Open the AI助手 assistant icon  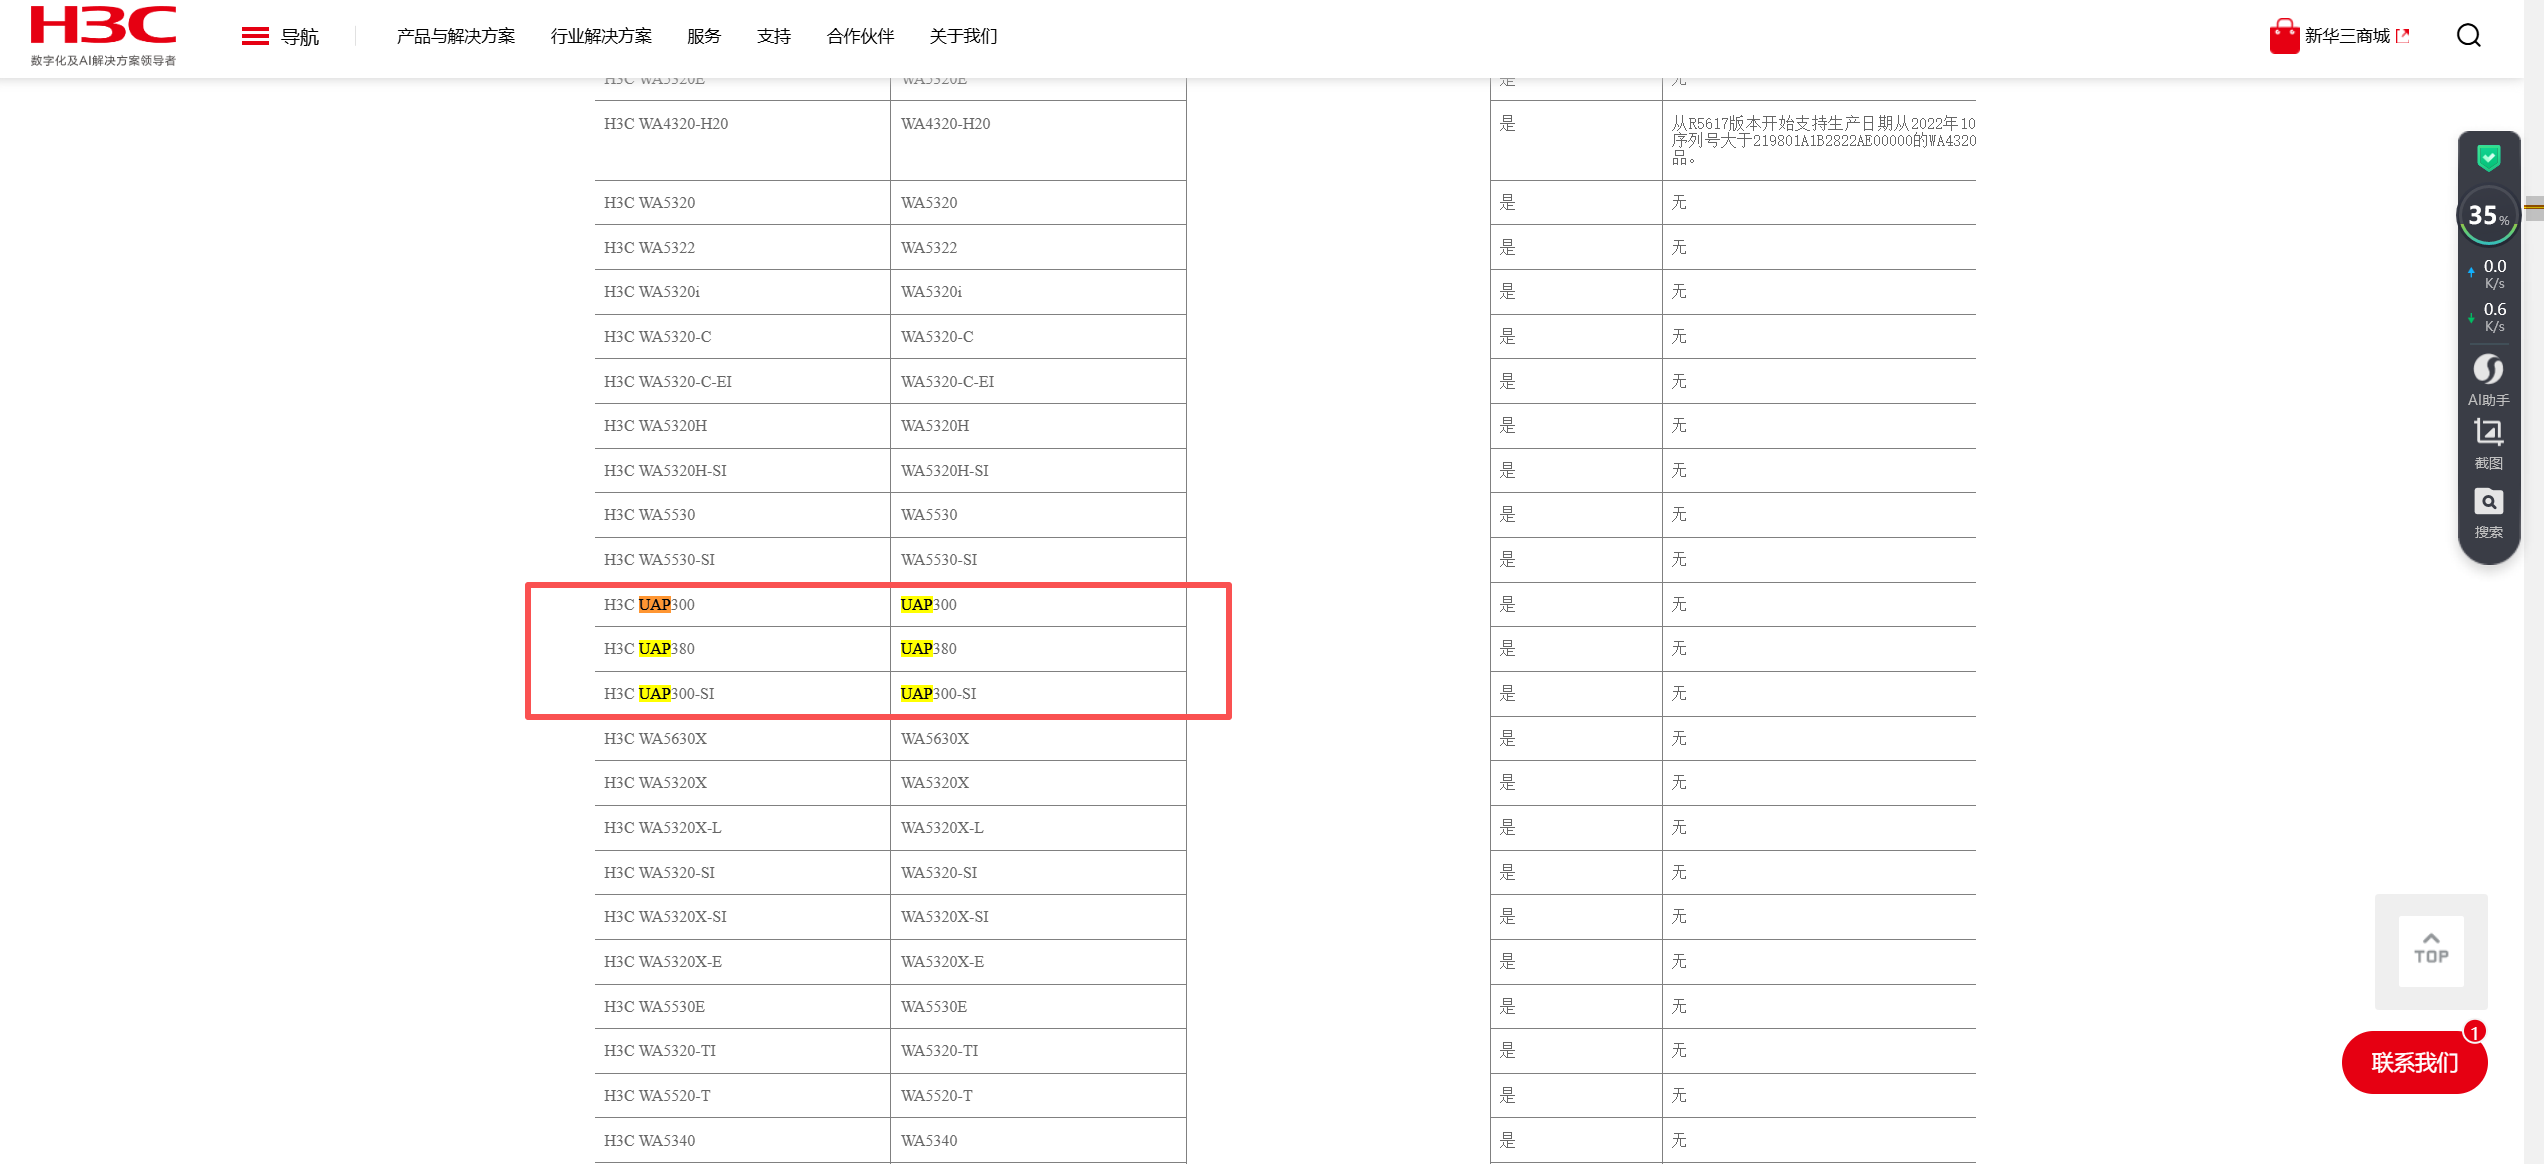pyautogui.click(x=2488, y=370)
